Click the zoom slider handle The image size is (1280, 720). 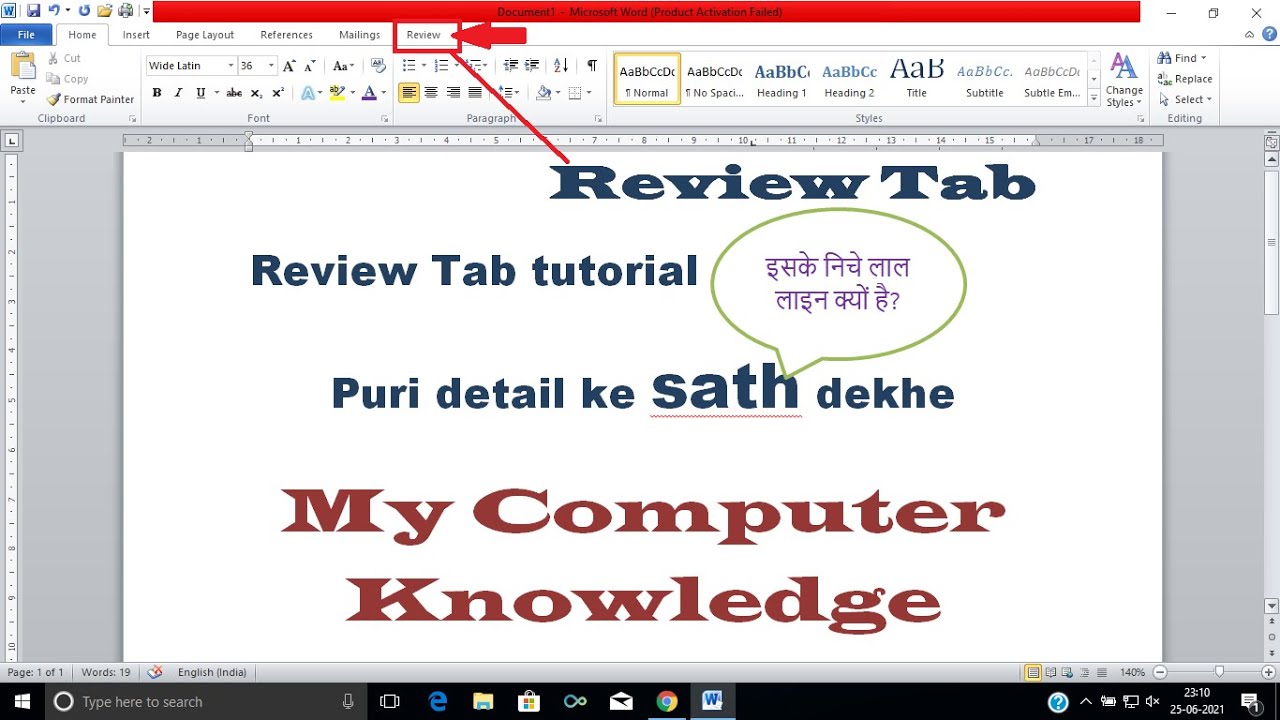point(1219,672)
